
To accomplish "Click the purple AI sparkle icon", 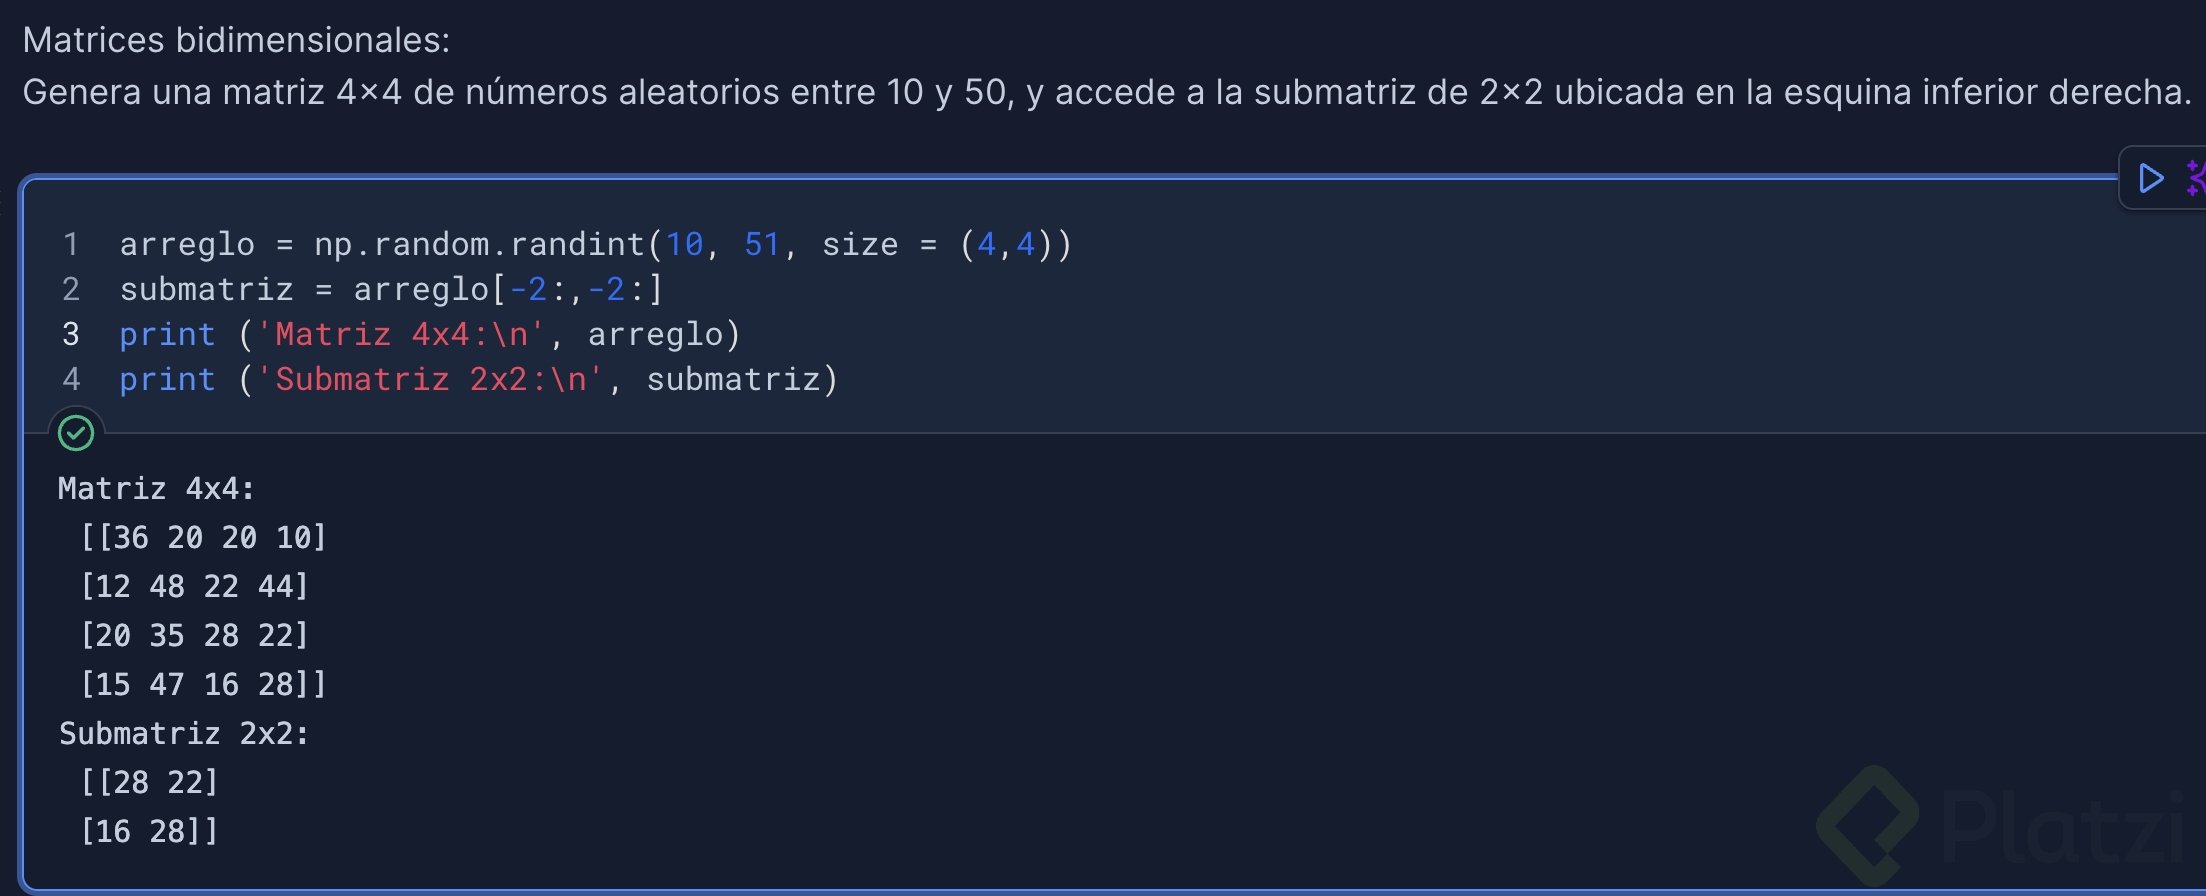I will click(2195, 179).
